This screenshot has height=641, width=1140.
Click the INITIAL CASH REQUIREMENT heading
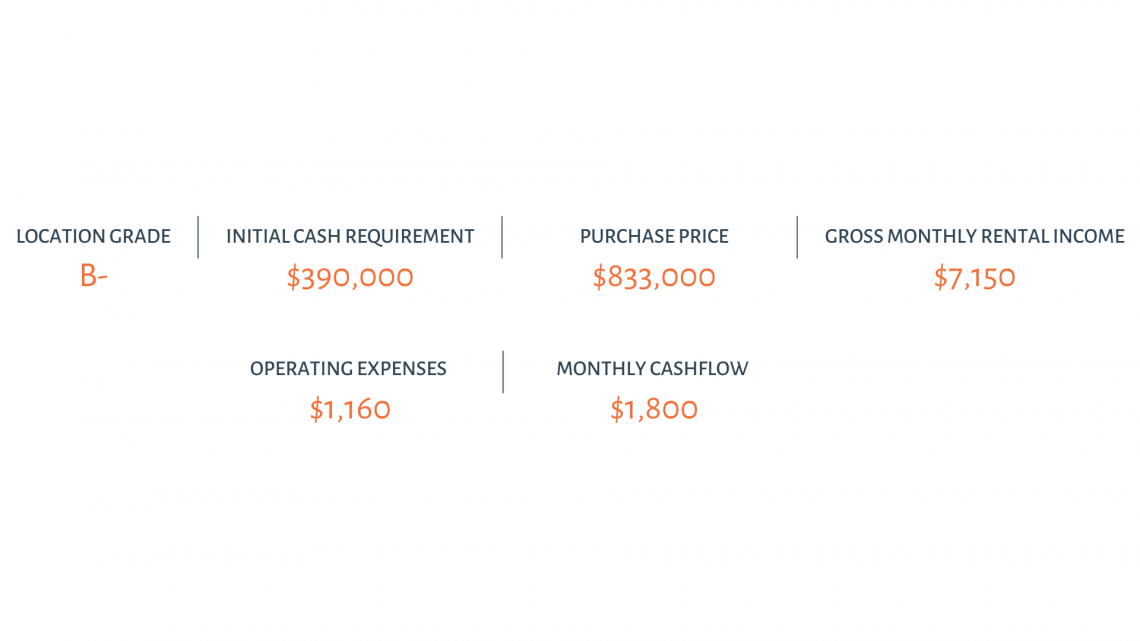point(350,237)
